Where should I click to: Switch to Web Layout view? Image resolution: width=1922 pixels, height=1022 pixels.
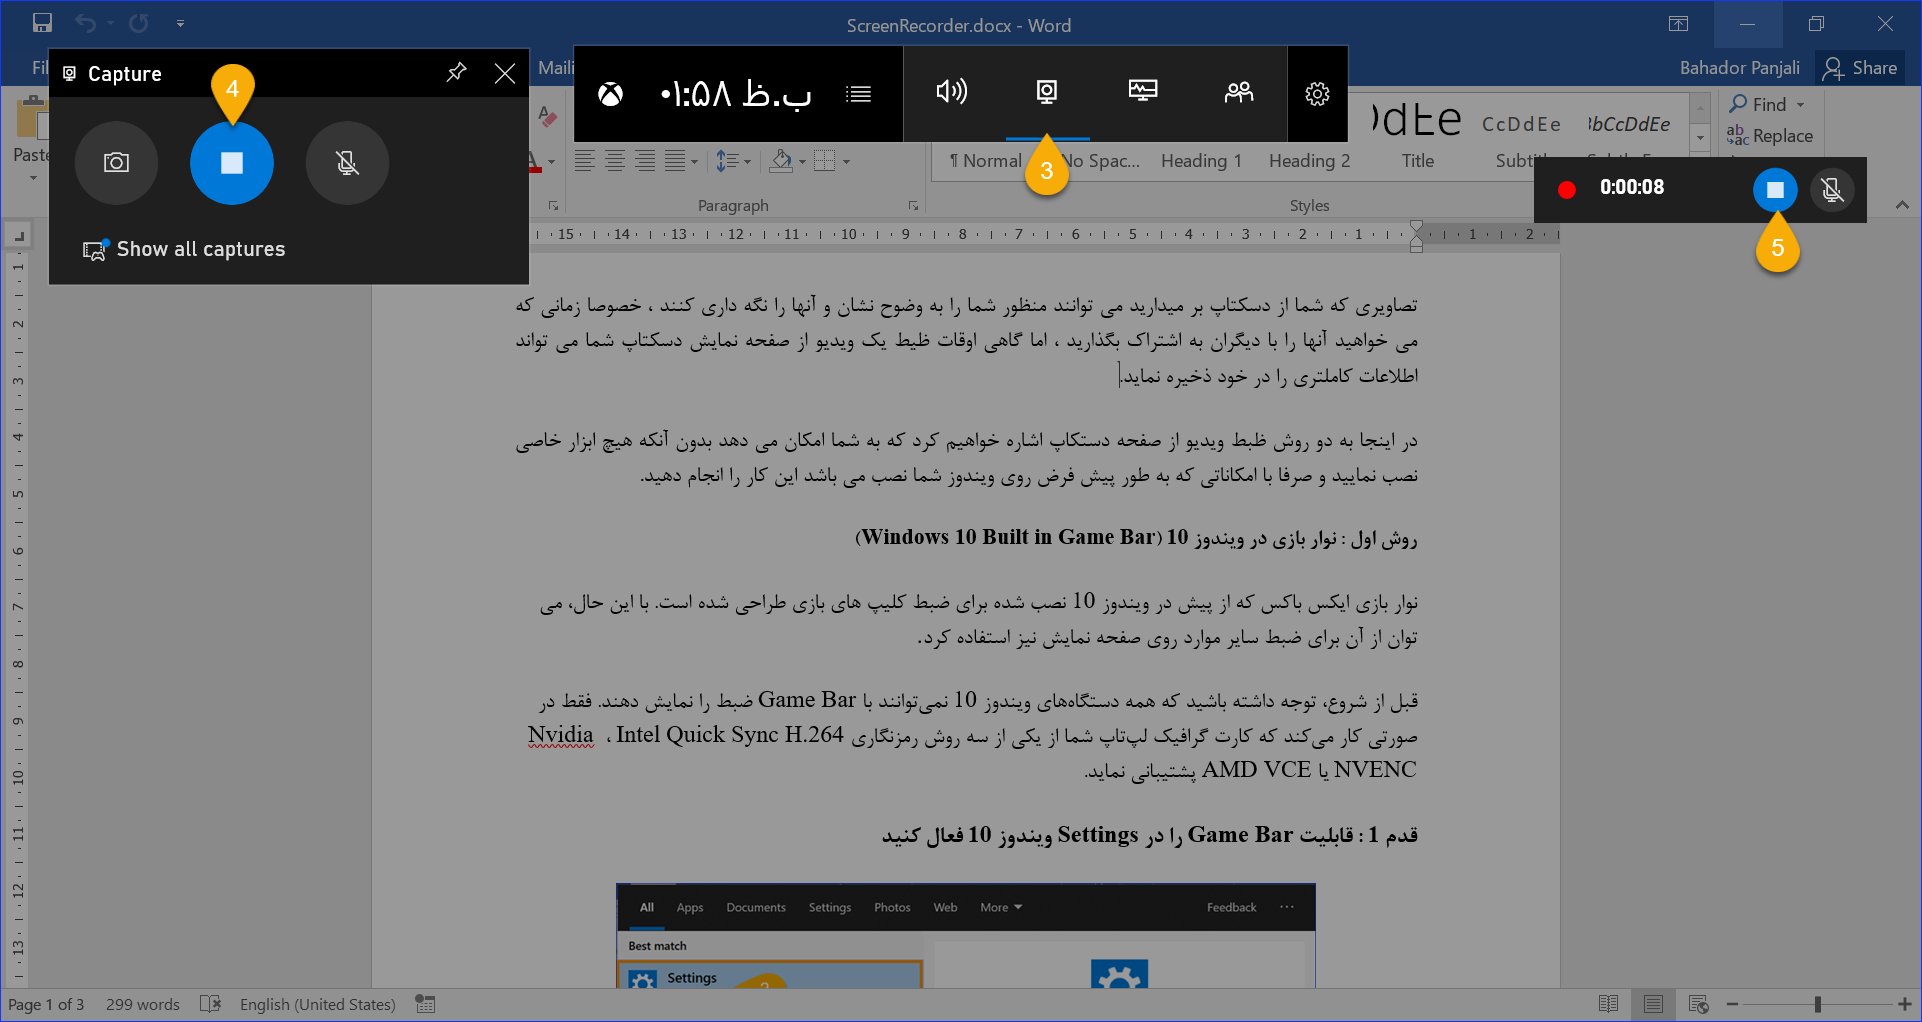[1698, 1004]
